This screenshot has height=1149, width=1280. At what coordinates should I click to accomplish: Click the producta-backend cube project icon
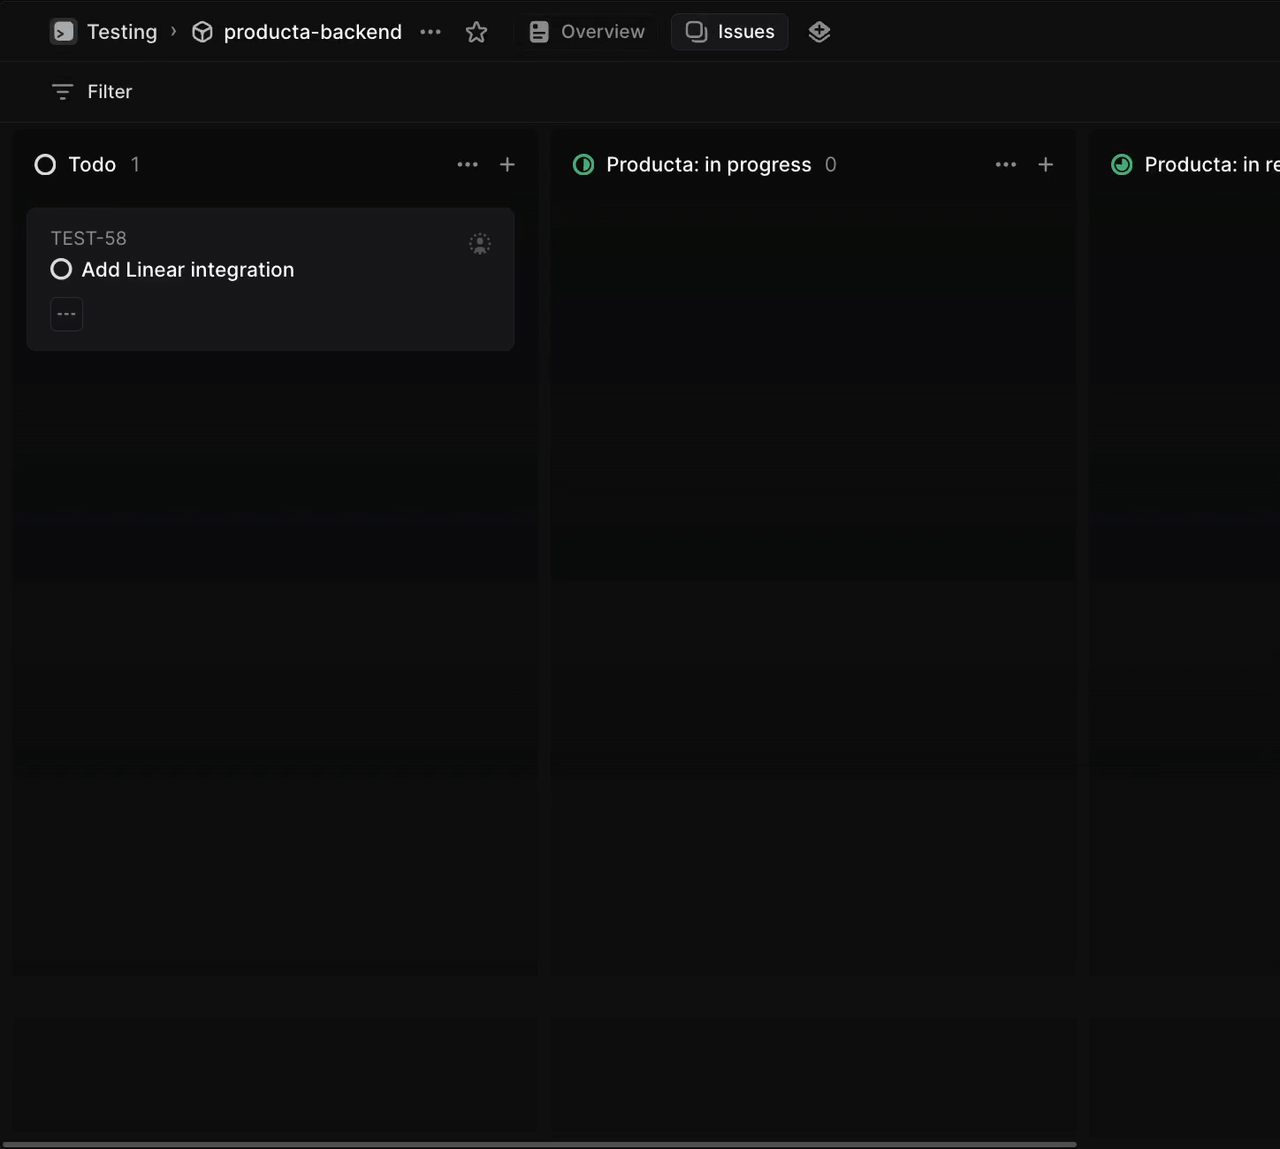pyautogui.click(x=203, y=32)
